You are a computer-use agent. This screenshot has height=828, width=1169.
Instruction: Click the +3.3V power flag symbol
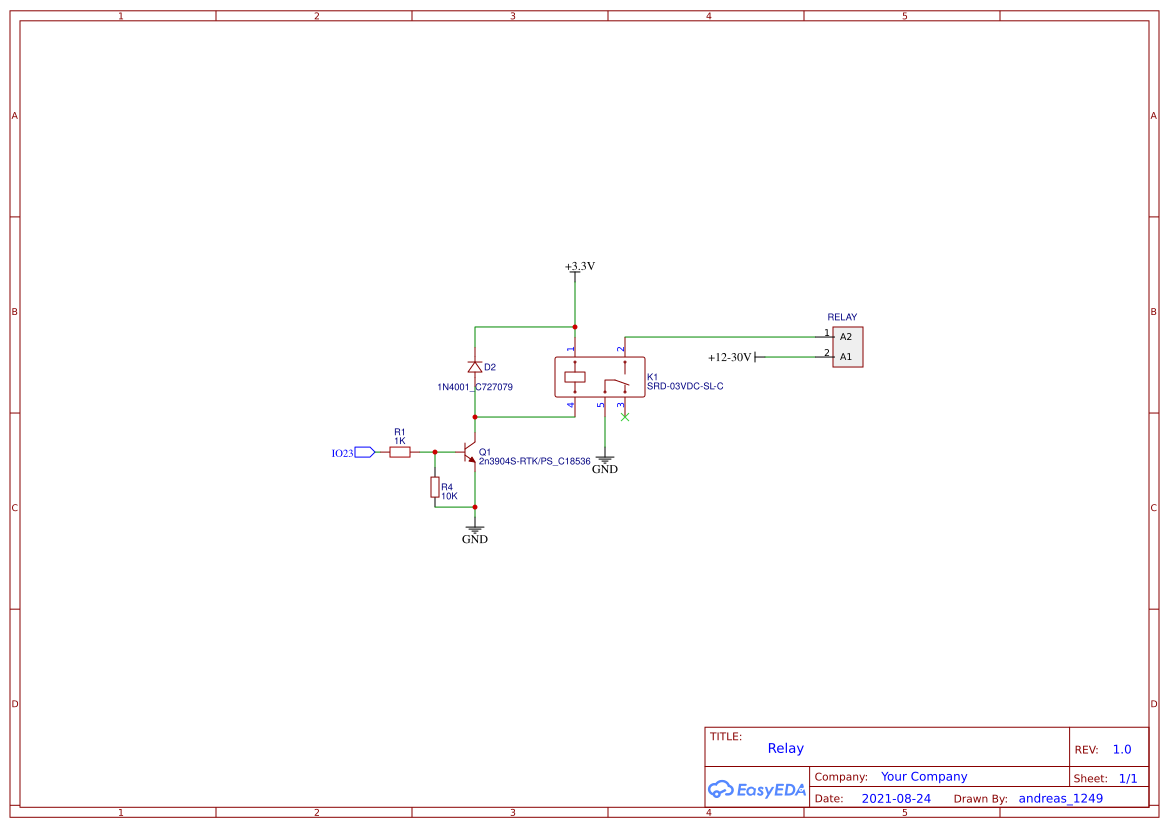(575, 272)
